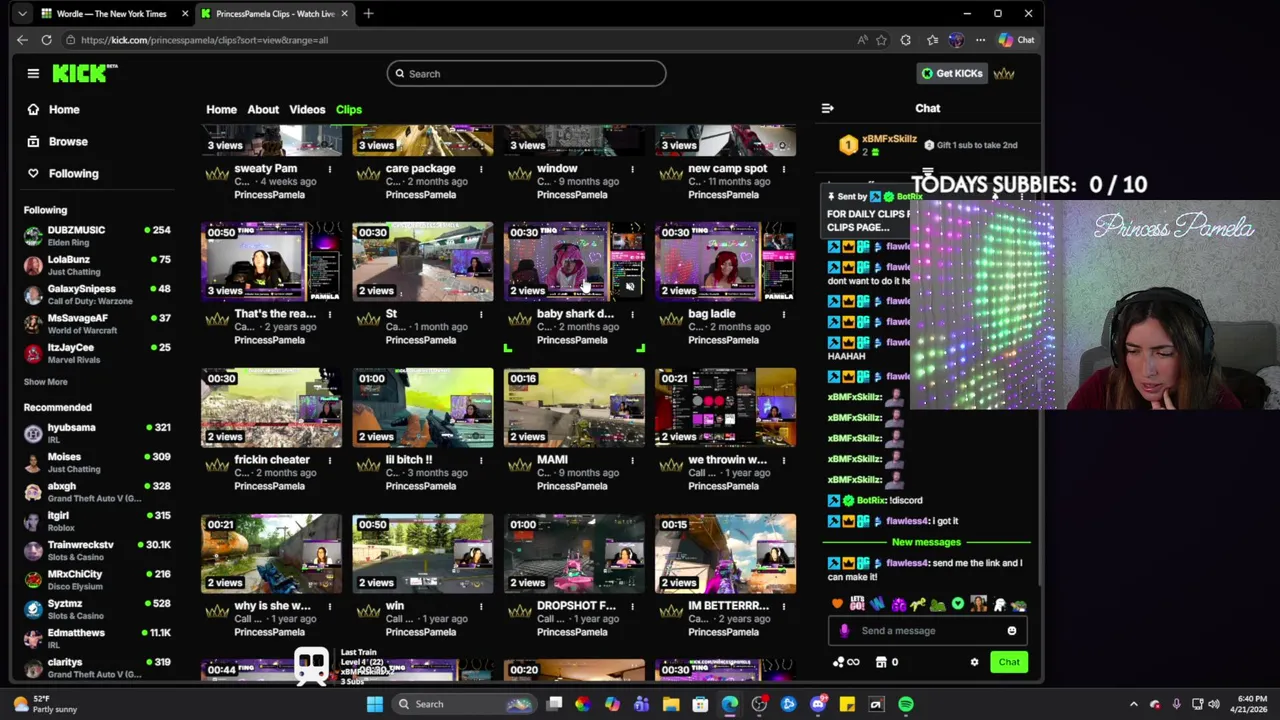Image resolution: width=1280 pixels, height=720 pixels.
Task: Open File Explorer from the taskbar
Action: click(x=671, y=704)
